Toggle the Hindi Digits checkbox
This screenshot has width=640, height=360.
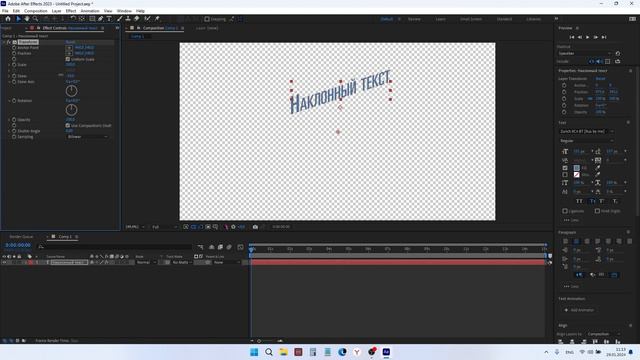[597, 211]
